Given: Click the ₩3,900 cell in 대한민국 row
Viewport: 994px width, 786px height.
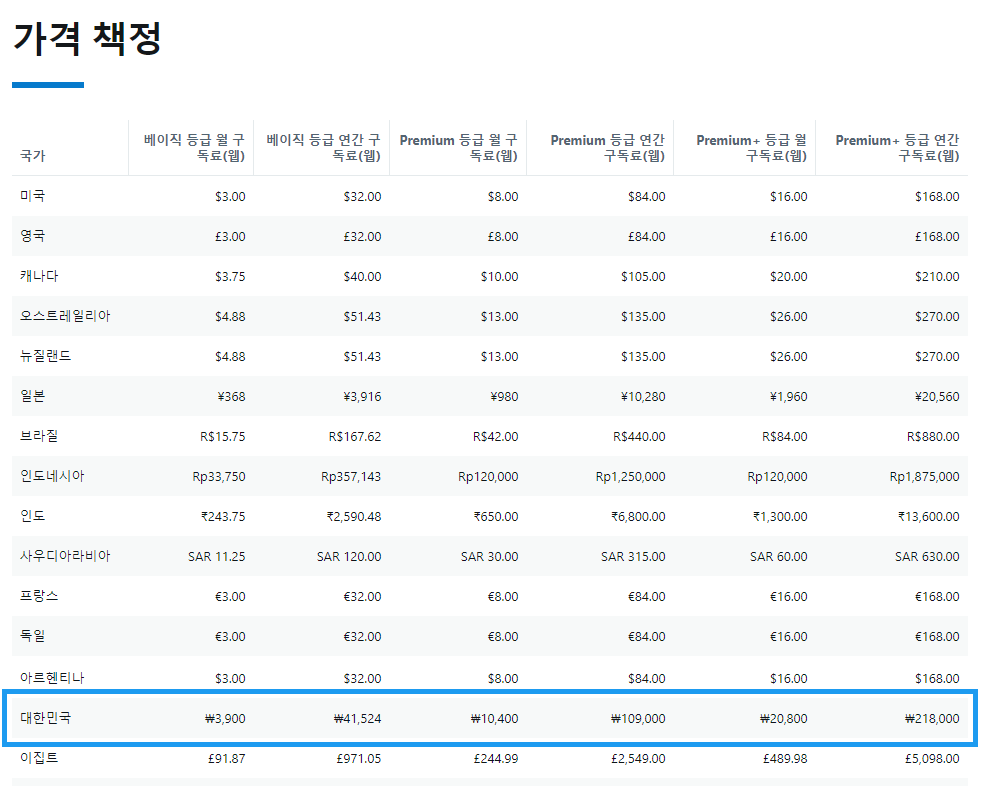Looking at the screenshot, I should pyautogui.click(x=225, y=719).
